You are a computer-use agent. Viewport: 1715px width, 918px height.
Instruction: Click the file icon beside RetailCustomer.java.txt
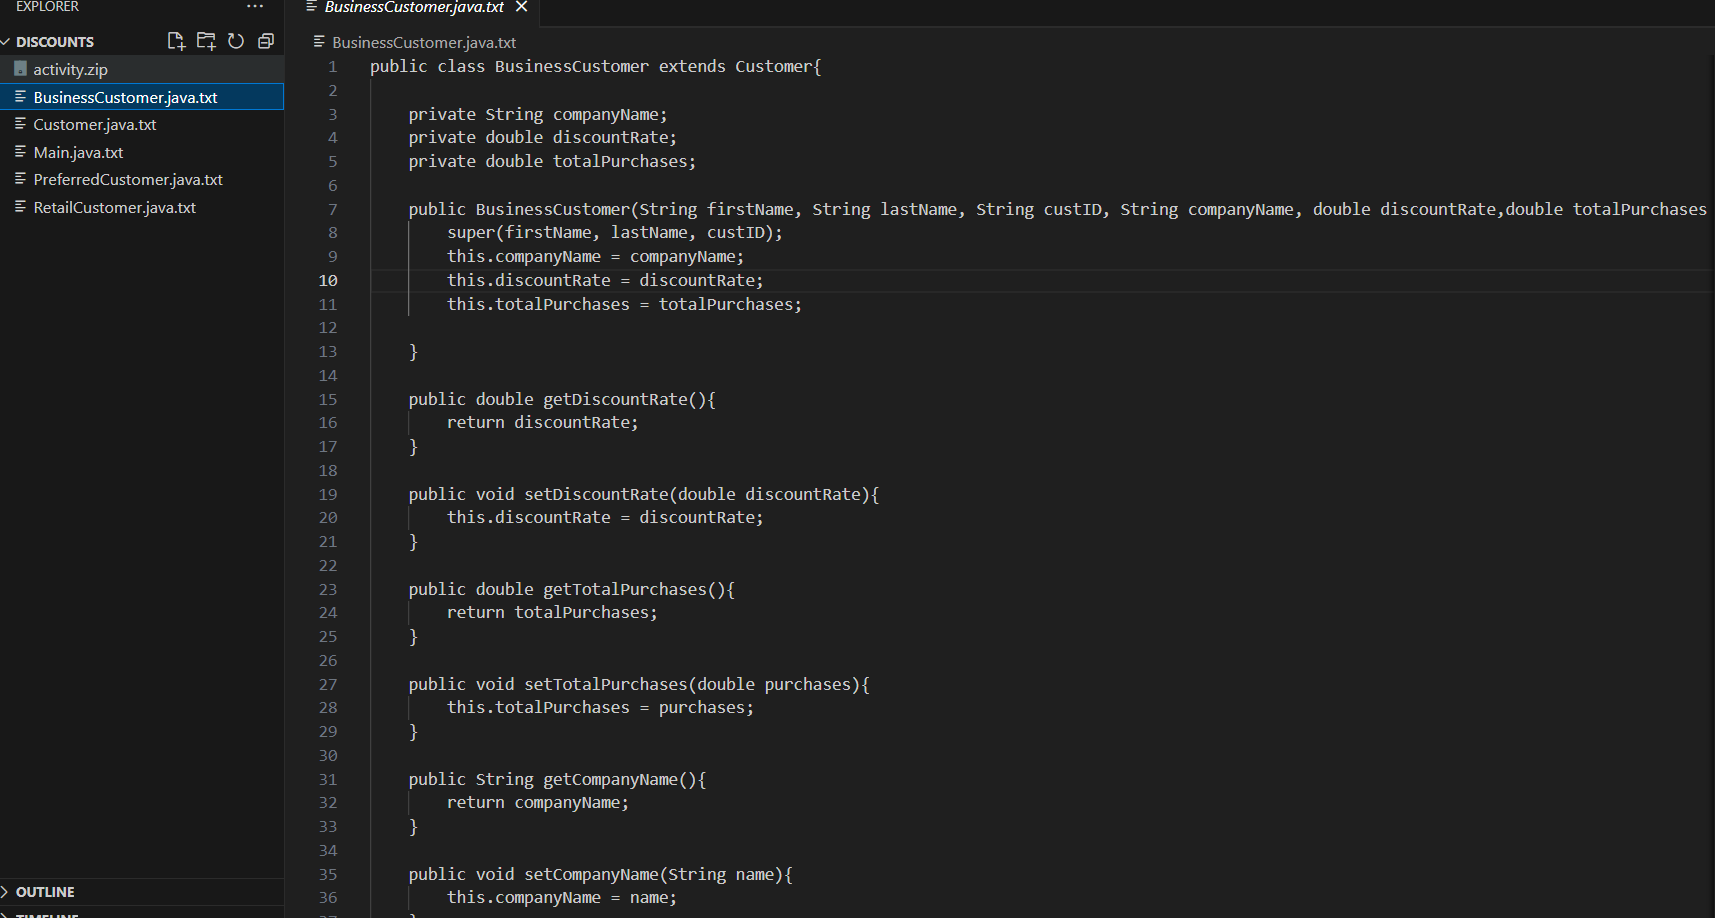pos(20,207)
